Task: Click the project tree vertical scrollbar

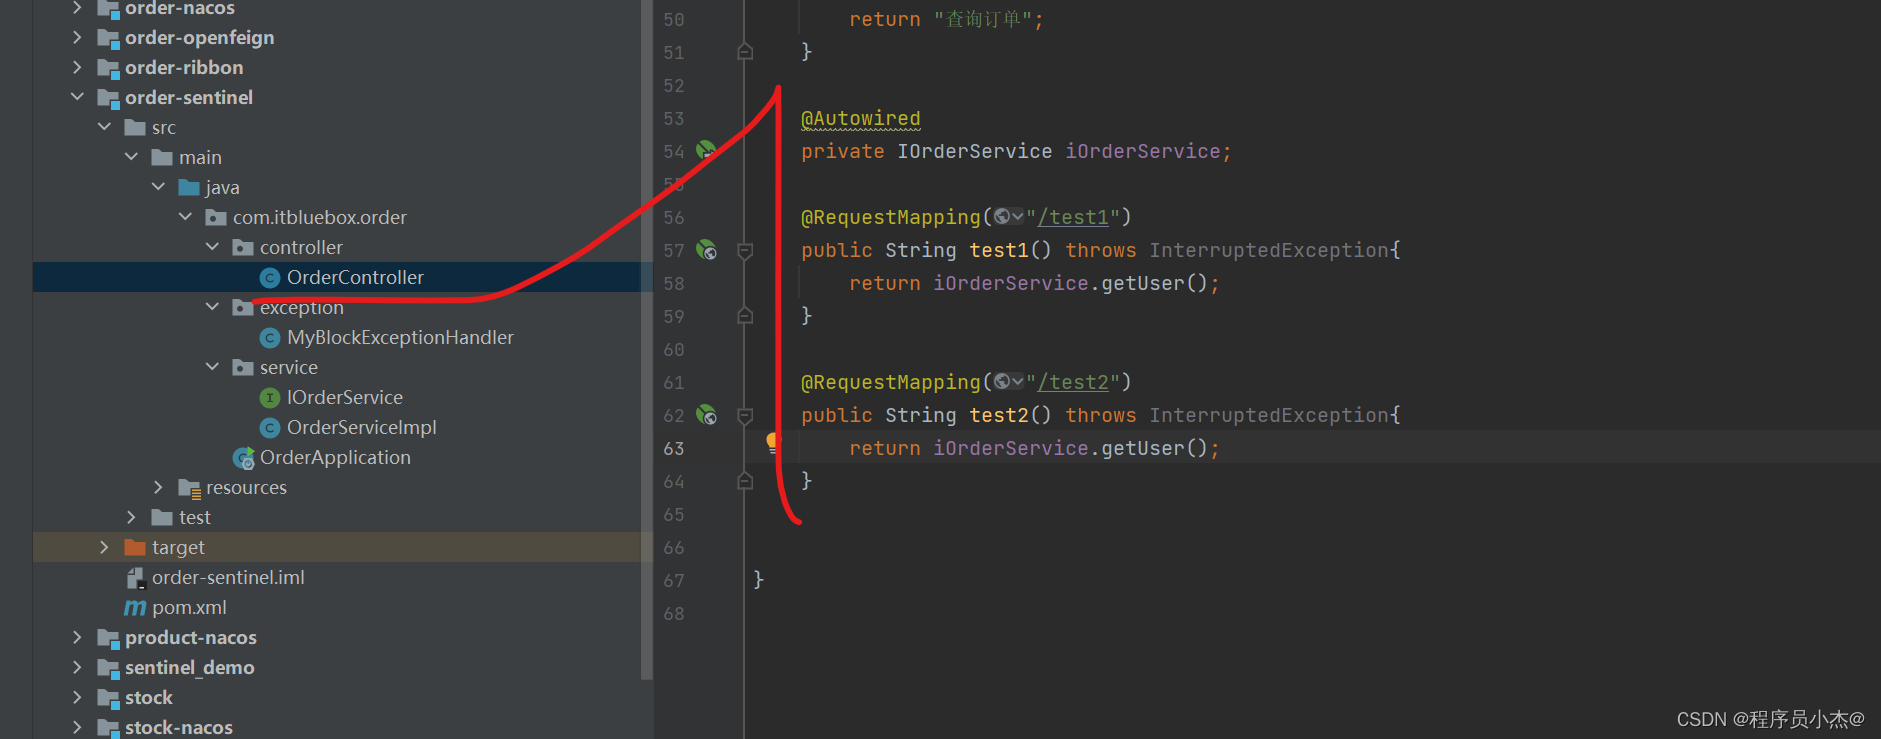Action: click(647, 340)
